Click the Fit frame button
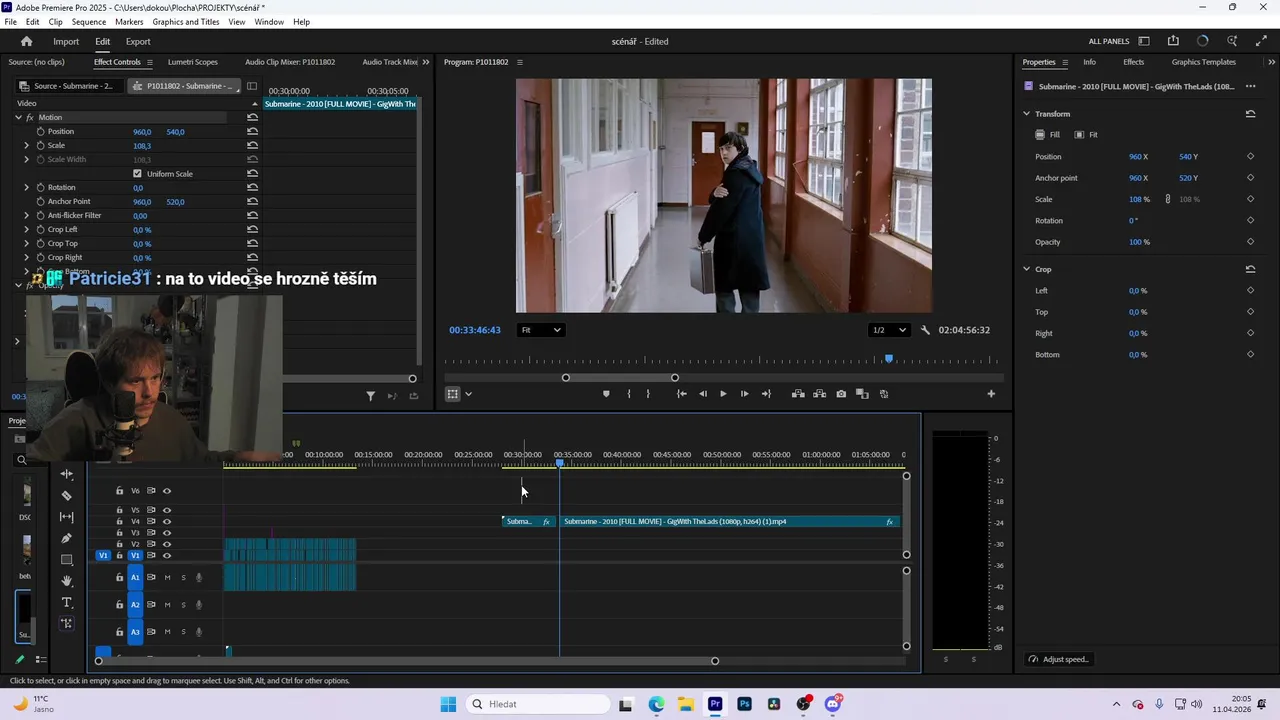 (x=1086, y=135)
